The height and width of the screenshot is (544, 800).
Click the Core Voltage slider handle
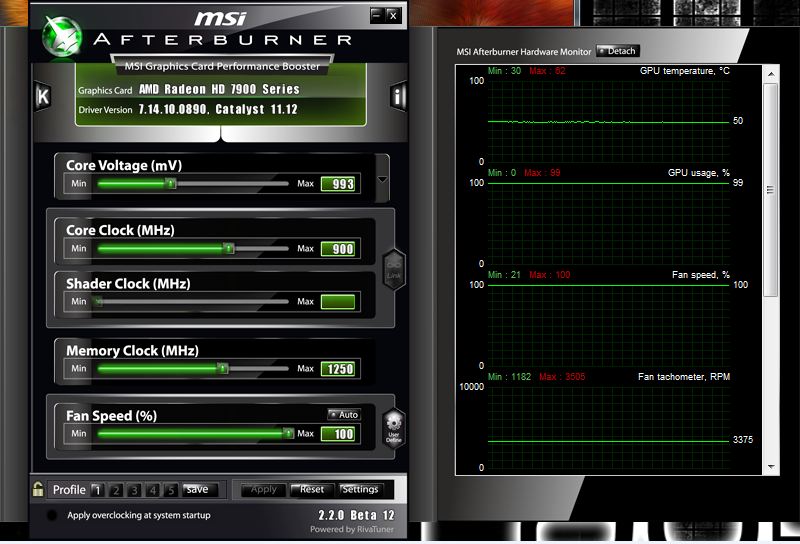[x=172, y=183]
